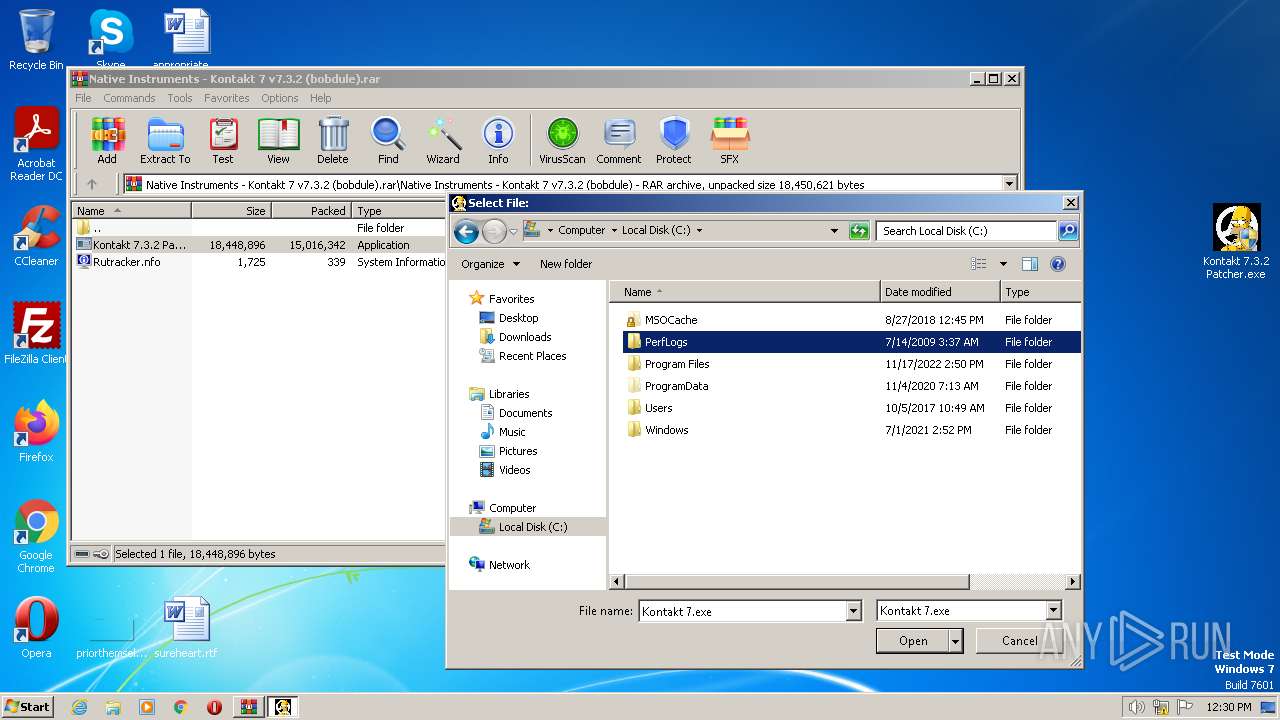Open FileZilla Client desktop shortcut

coord(36,334)
